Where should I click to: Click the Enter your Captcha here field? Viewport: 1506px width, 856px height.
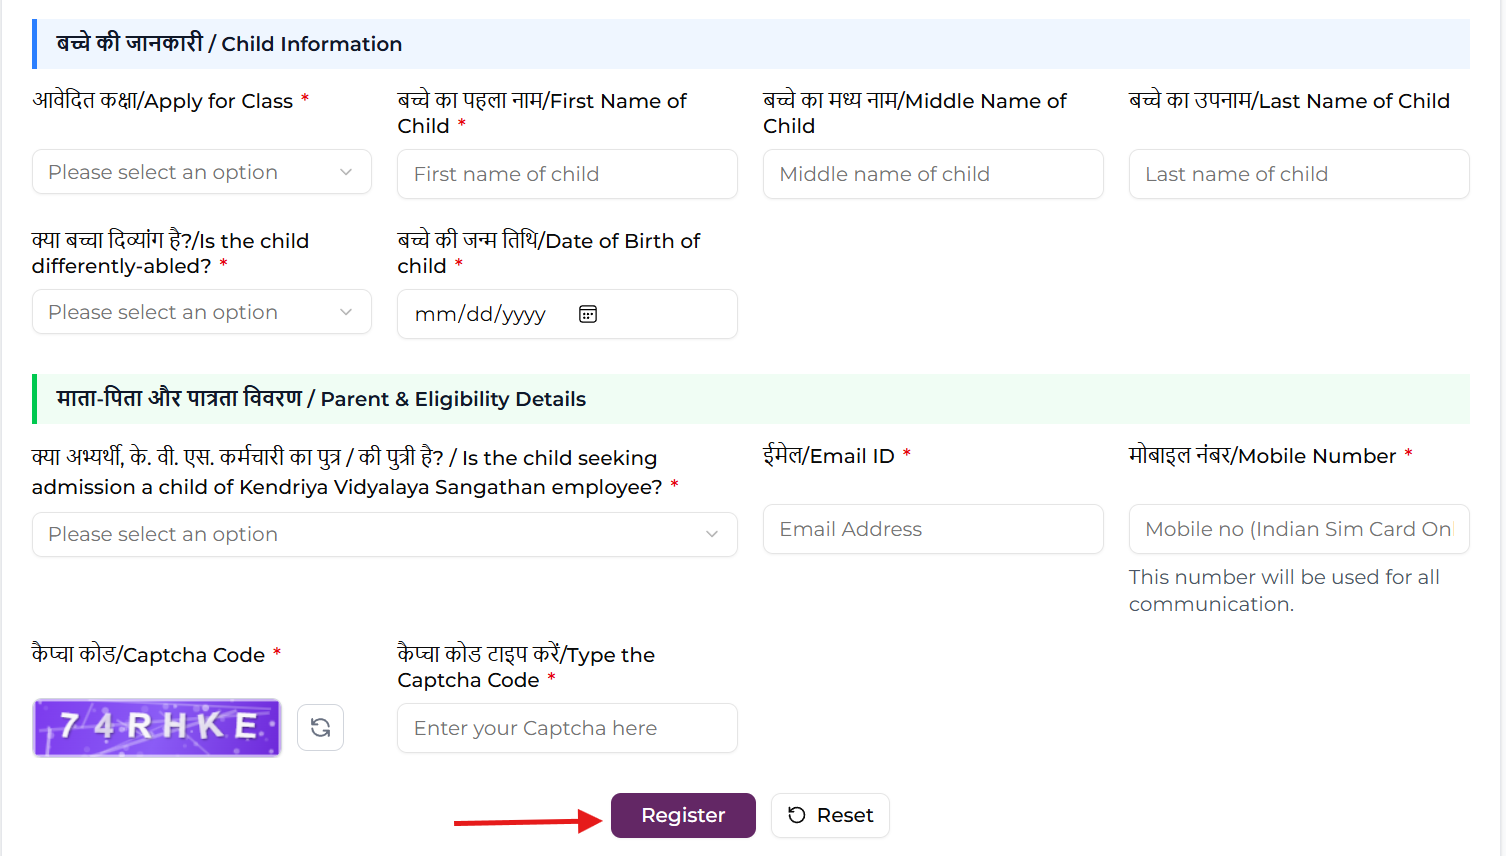[x=567, y=728]
